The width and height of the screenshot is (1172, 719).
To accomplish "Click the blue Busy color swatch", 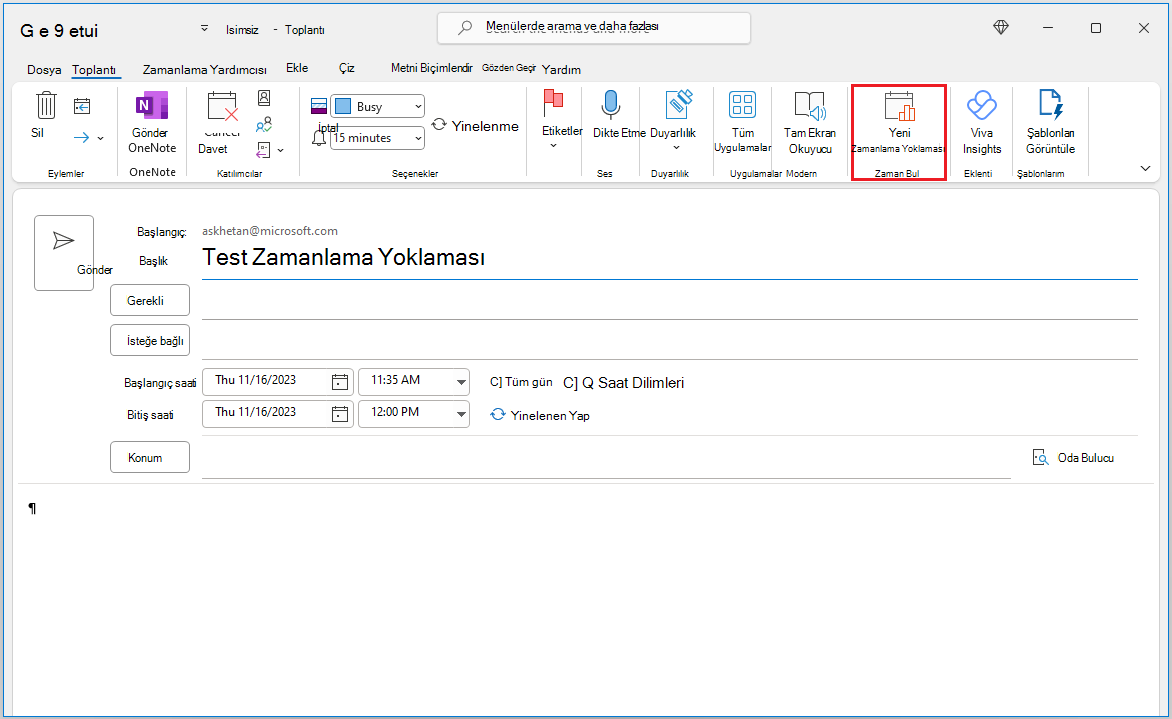I will pos(343,106).
